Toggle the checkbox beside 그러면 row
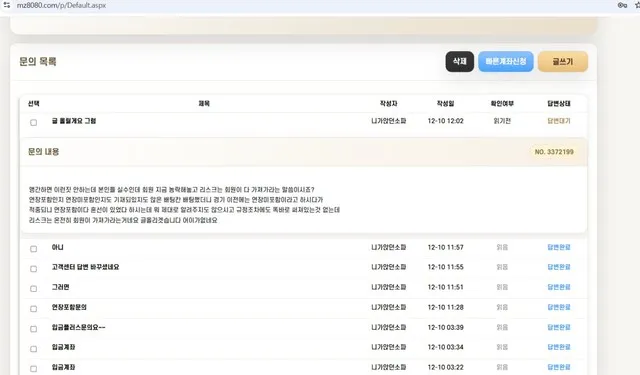This screenshot has height=375, width=640. (33, 289)
